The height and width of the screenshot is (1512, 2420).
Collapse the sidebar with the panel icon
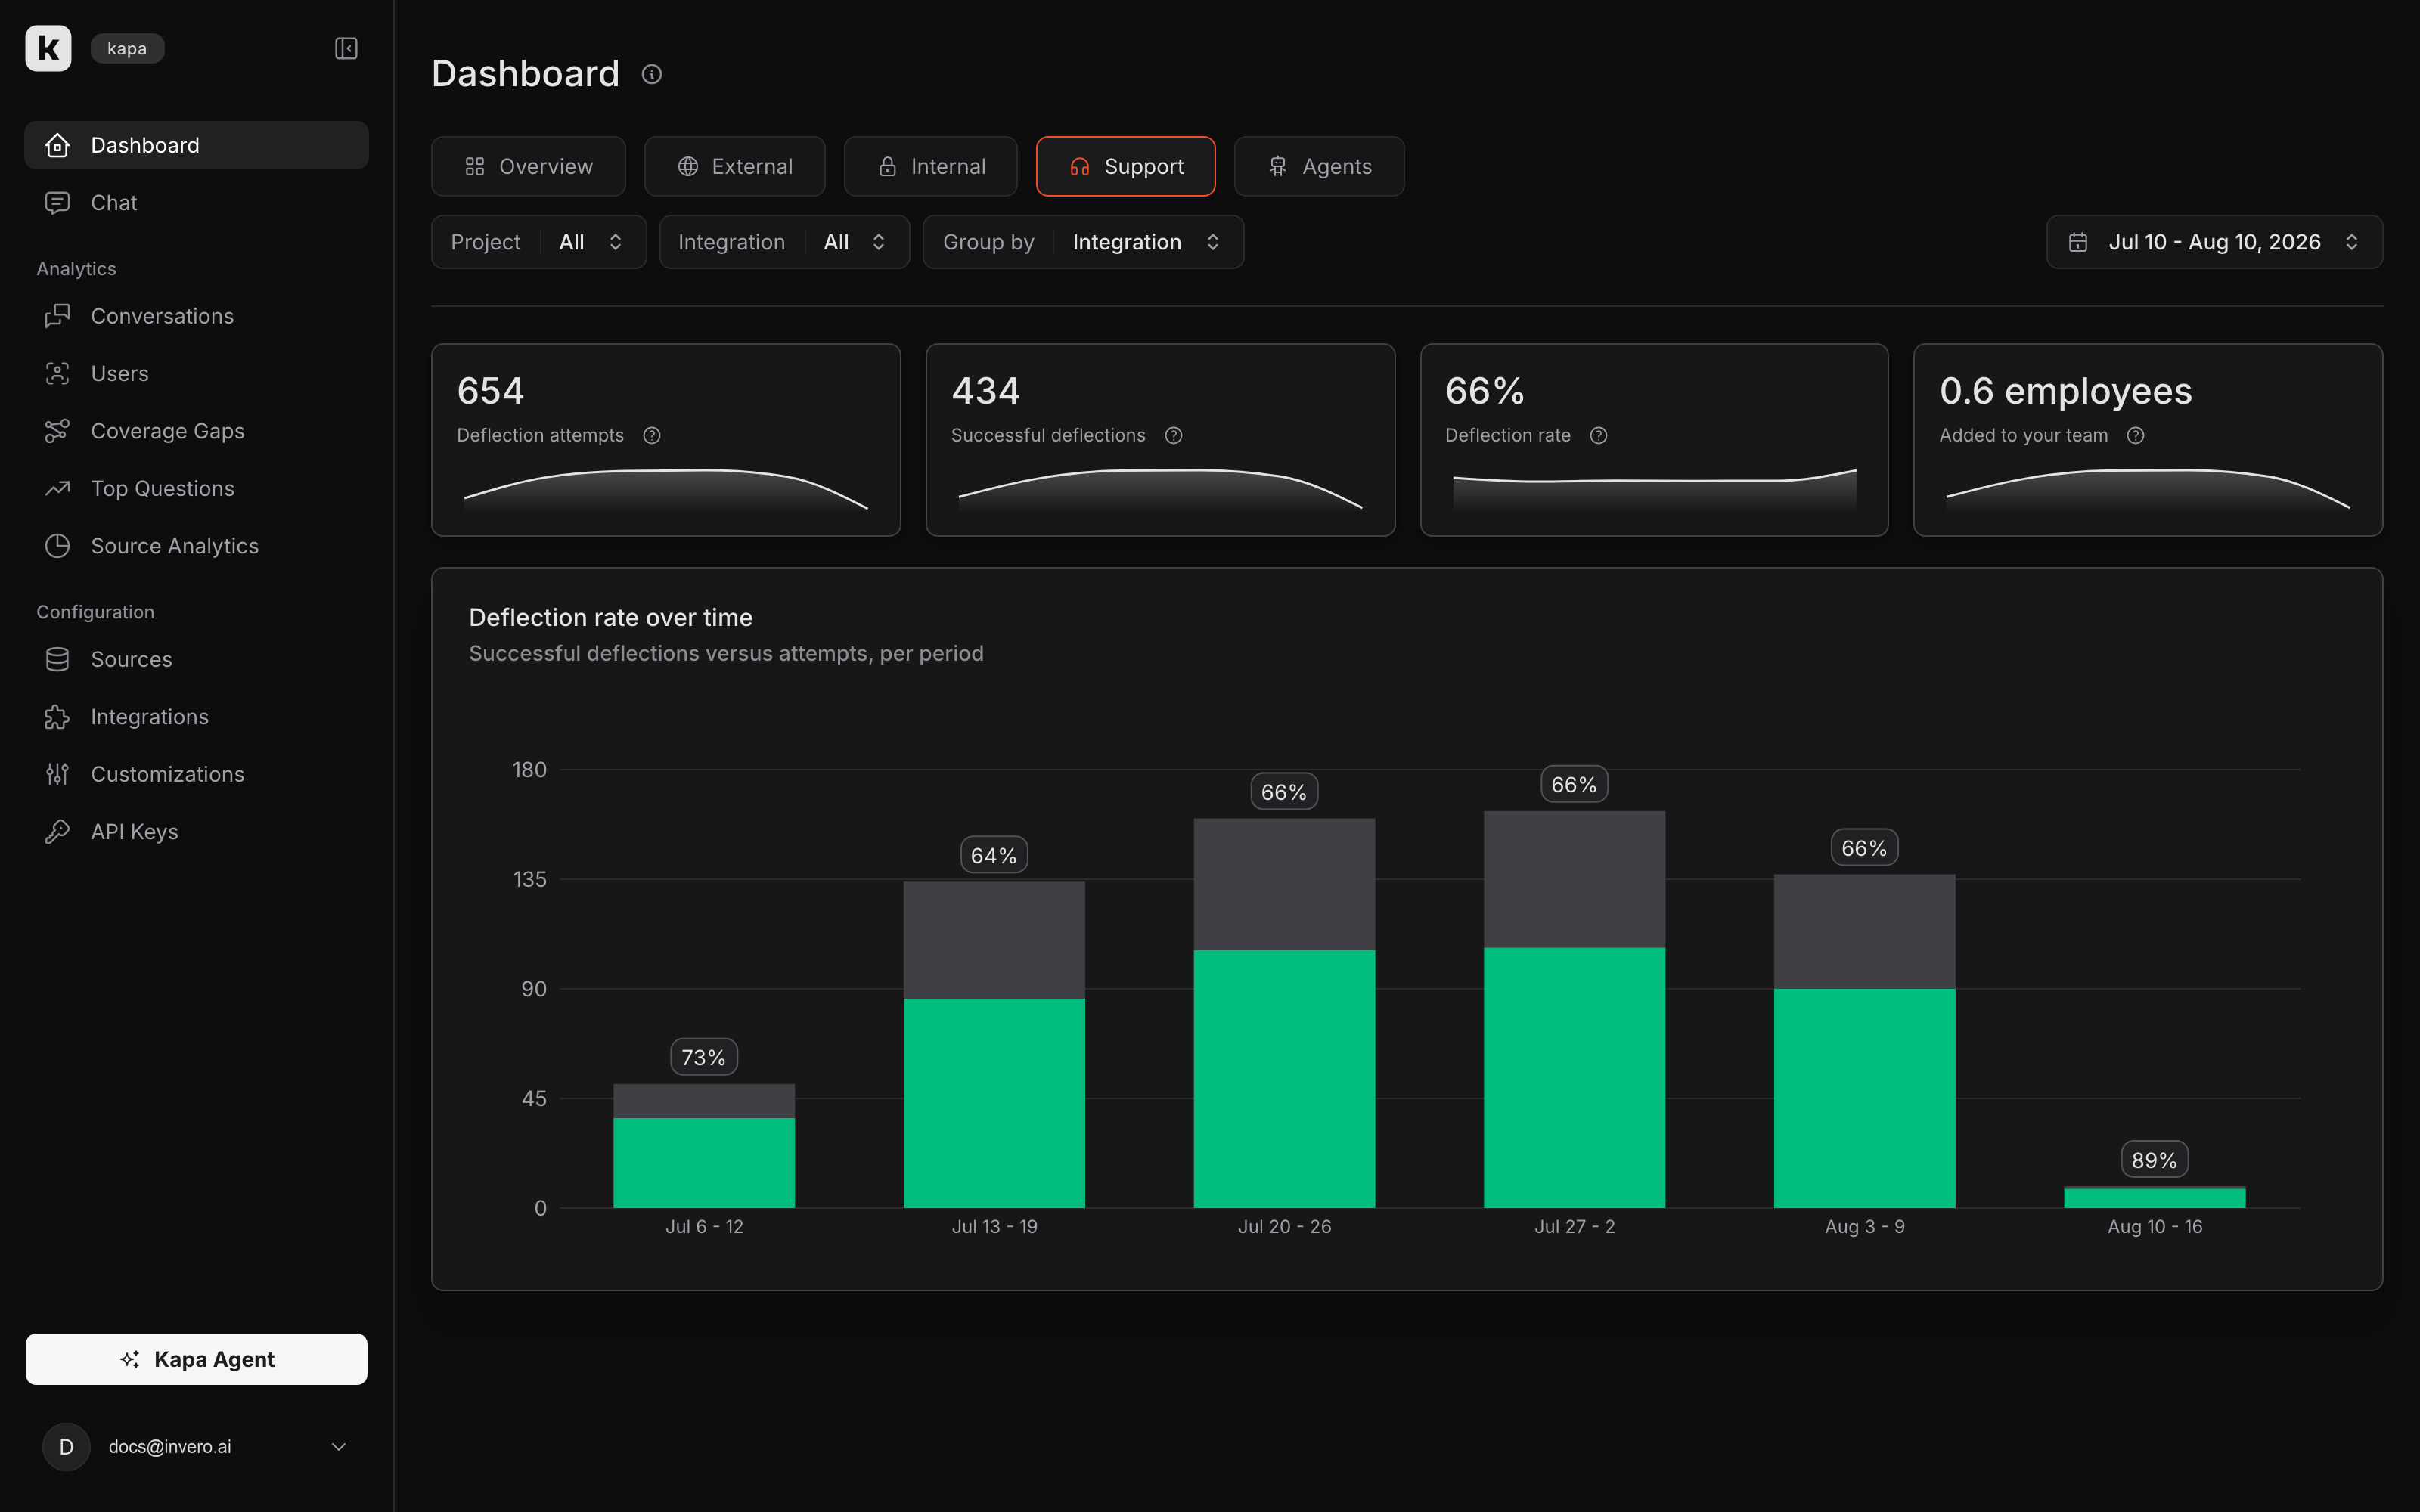pyautogui.click(x=346, y=48)
